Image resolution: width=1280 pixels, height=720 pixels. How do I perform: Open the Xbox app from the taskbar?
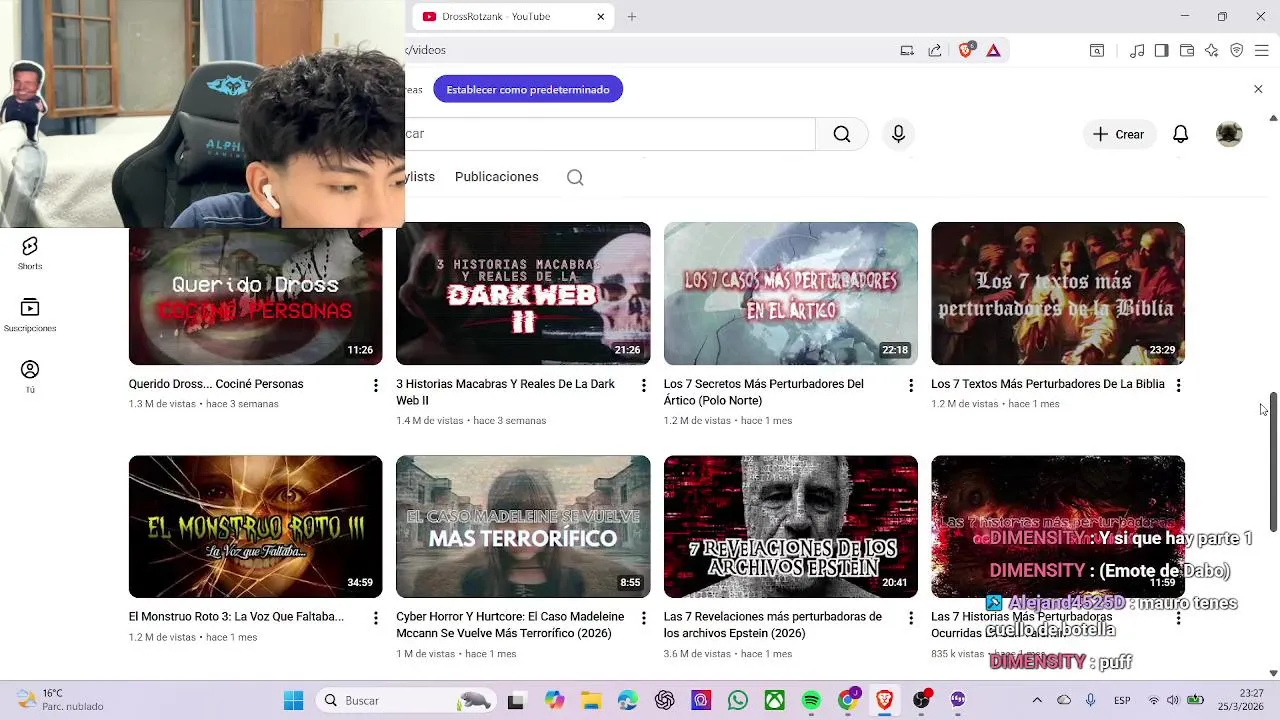(x=775, y=700)
